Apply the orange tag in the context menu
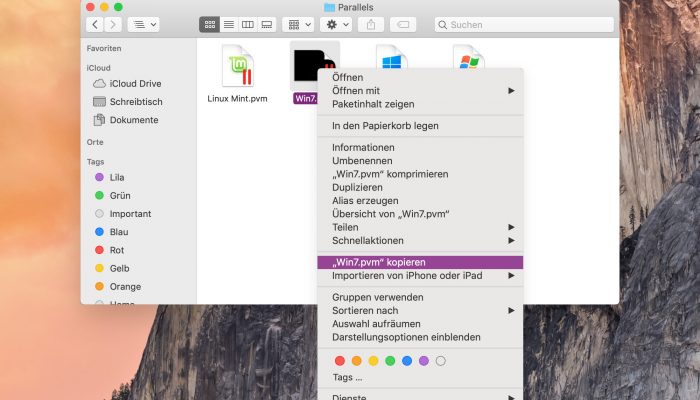The width and height of the screenshot is (700, 400). point(356,361)
